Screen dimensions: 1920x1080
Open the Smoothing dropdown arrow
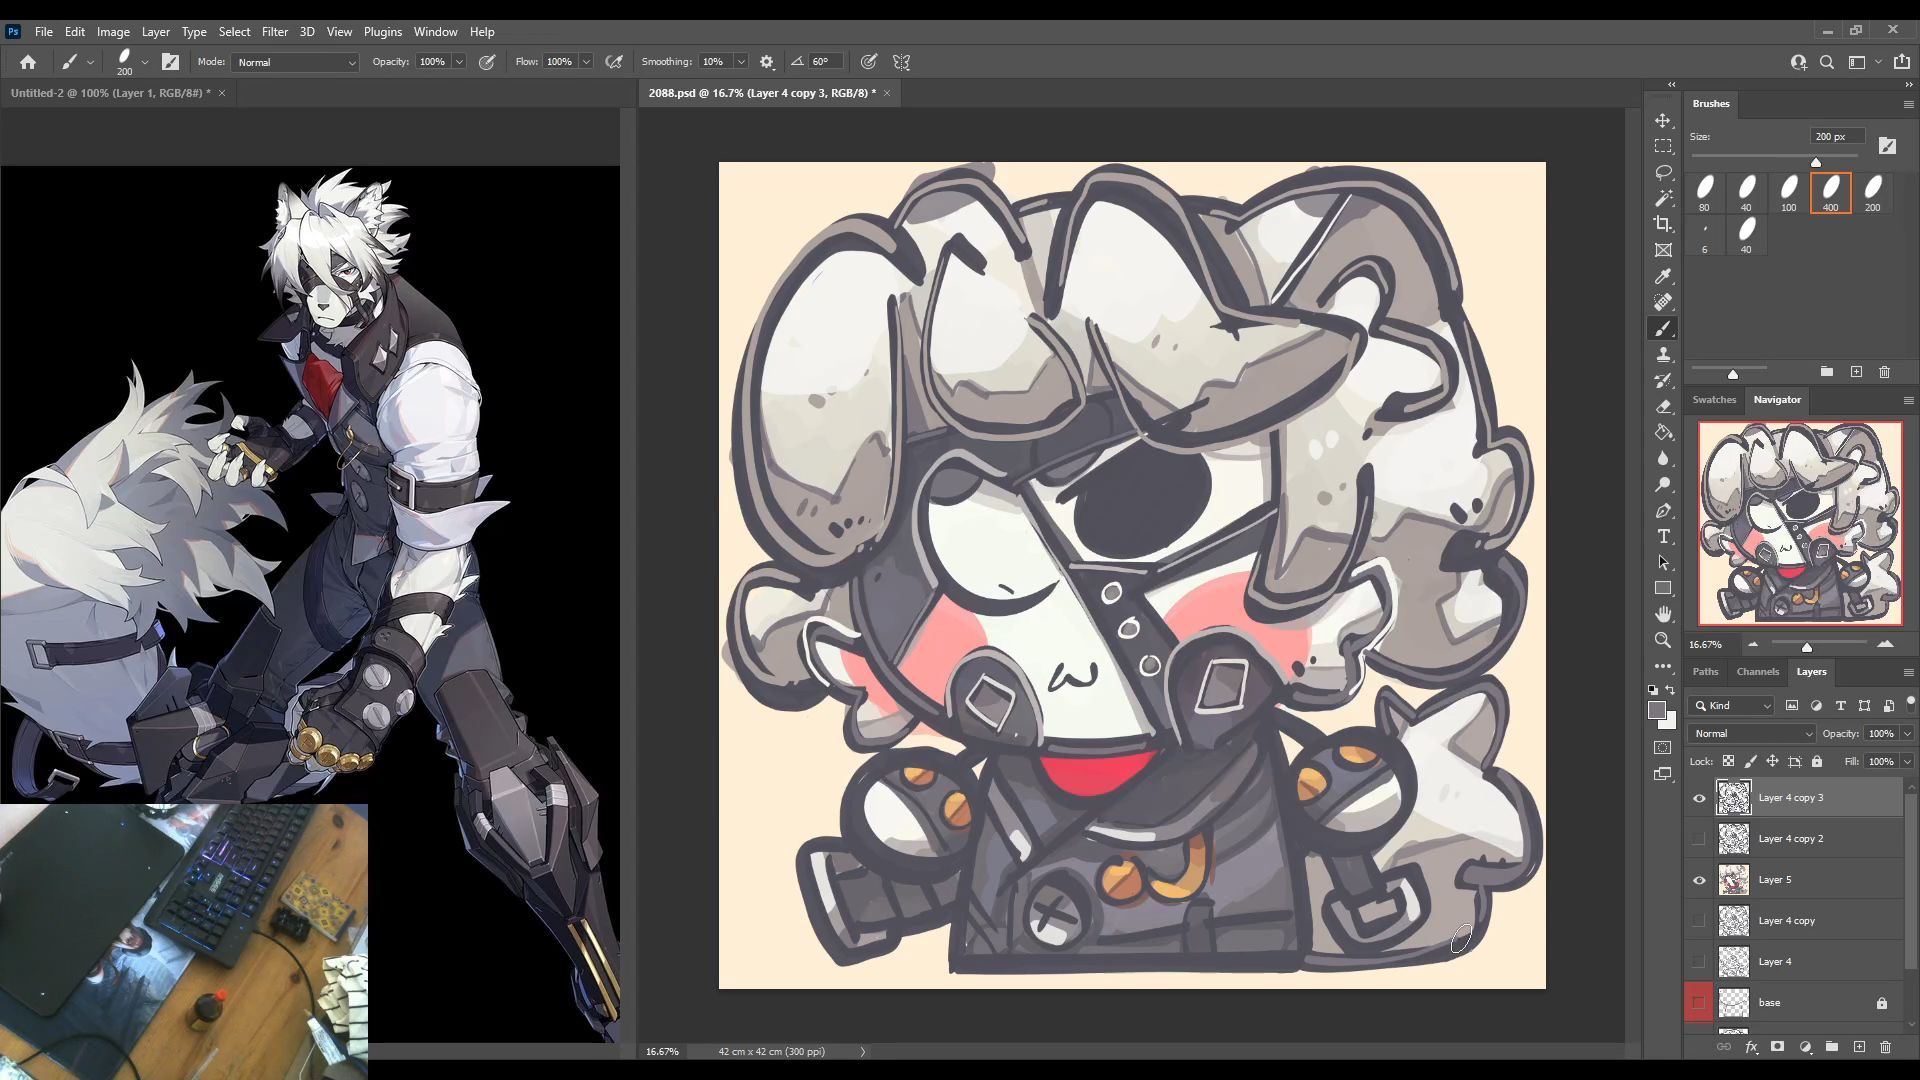click(741, 62)
